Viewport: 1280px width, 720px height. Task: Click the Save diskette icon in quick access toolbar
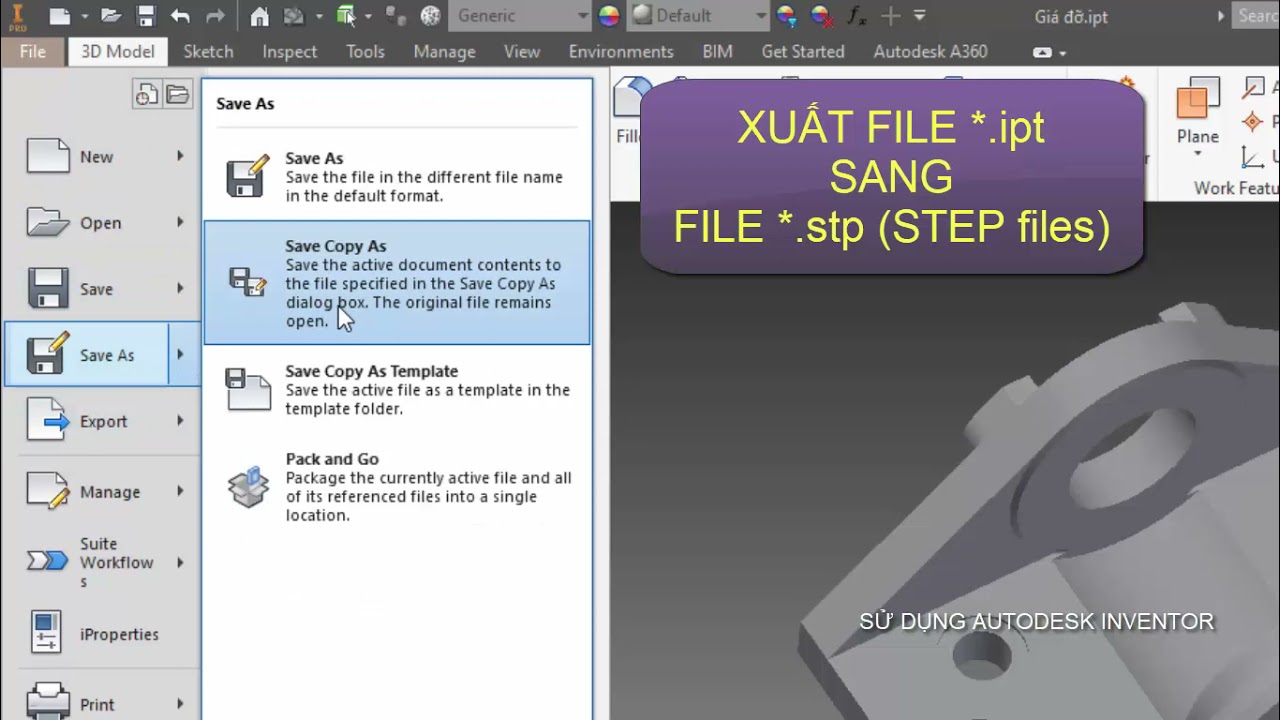coord(146,16)
